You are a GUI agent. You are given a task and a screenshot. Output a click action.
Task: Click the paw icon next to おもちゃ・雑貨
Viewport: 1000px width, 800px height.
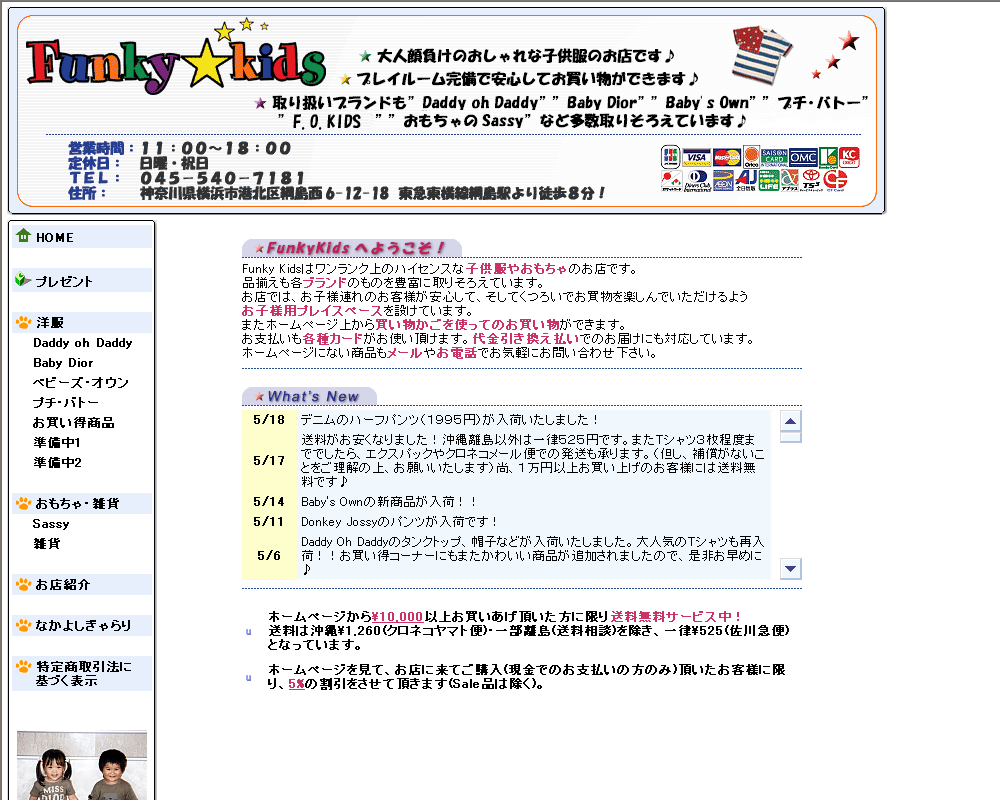(x=24, y=503)
